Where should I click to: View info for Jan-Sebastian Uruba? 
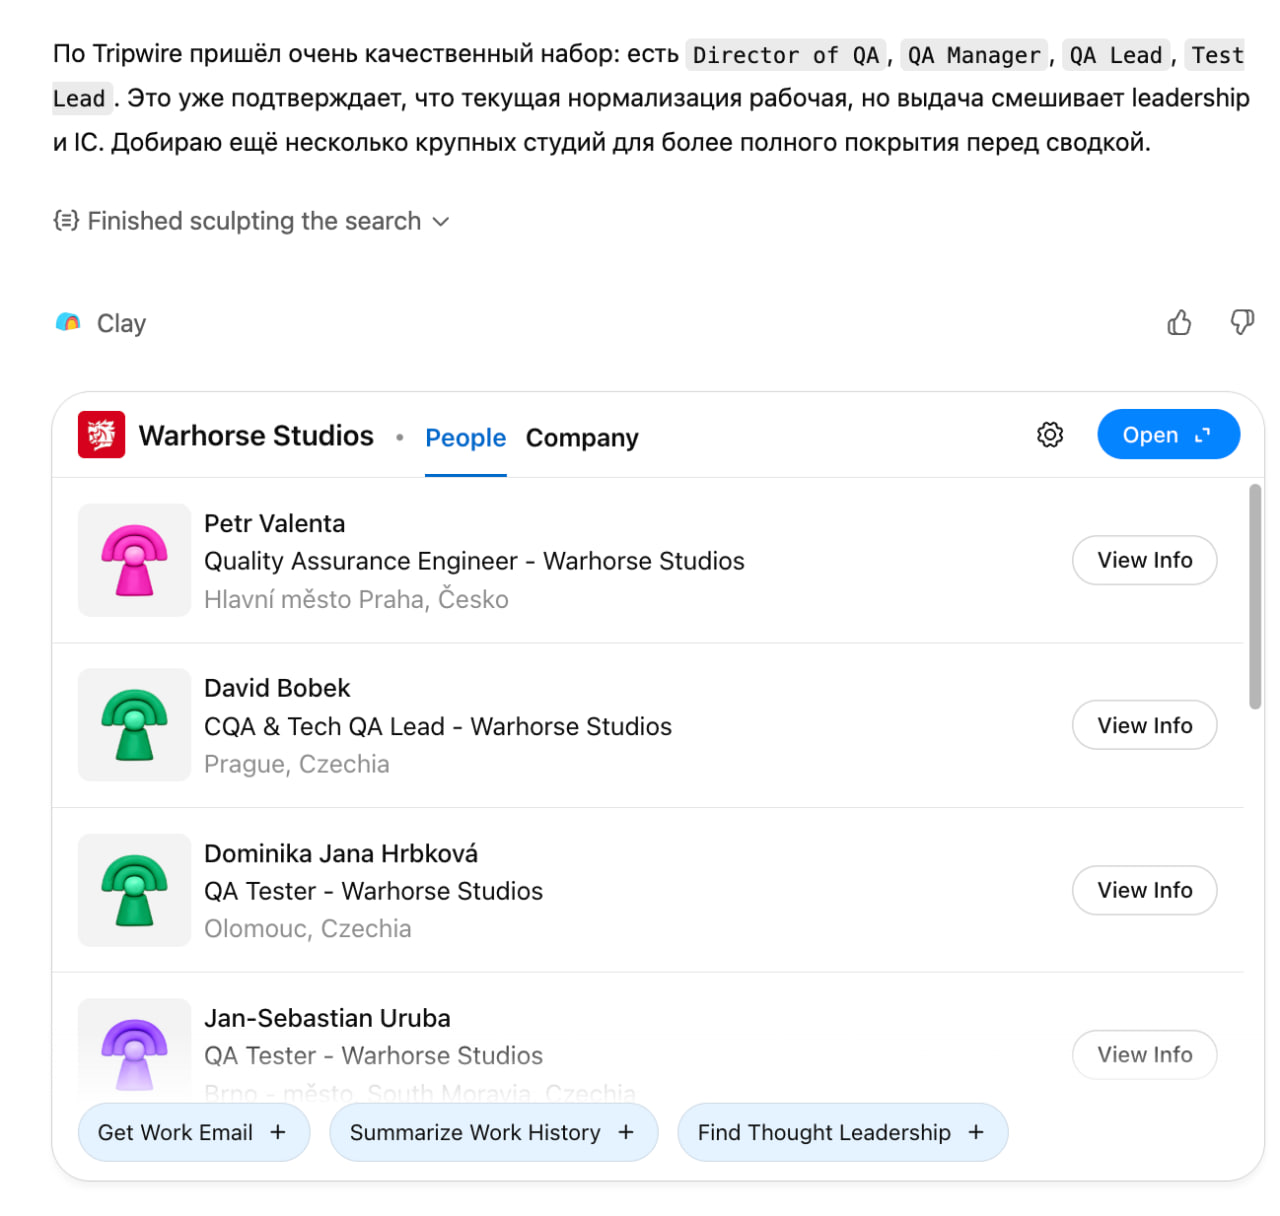[1144, 1055]
